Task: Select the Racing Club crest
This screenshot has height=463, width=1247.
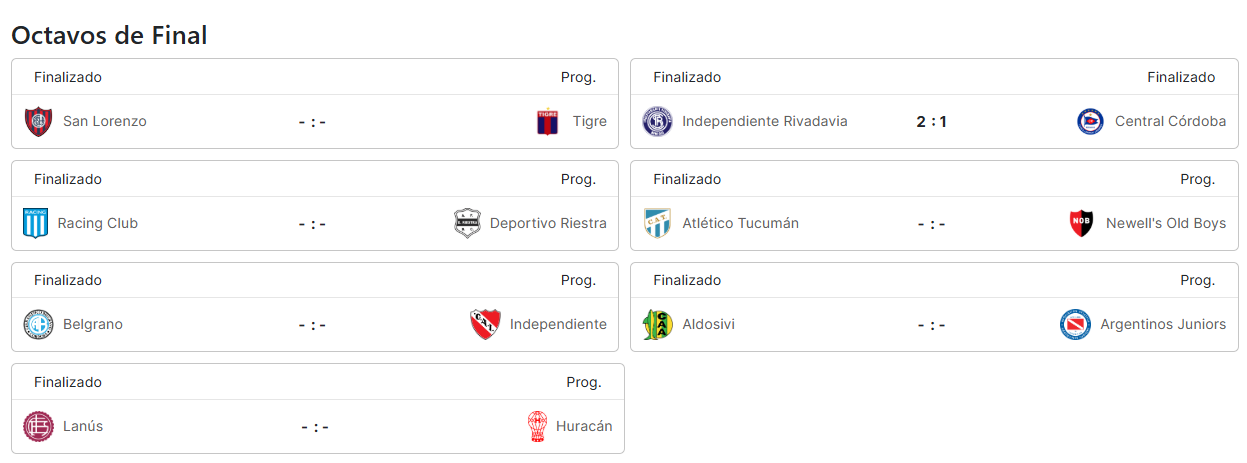Action: 36,224
